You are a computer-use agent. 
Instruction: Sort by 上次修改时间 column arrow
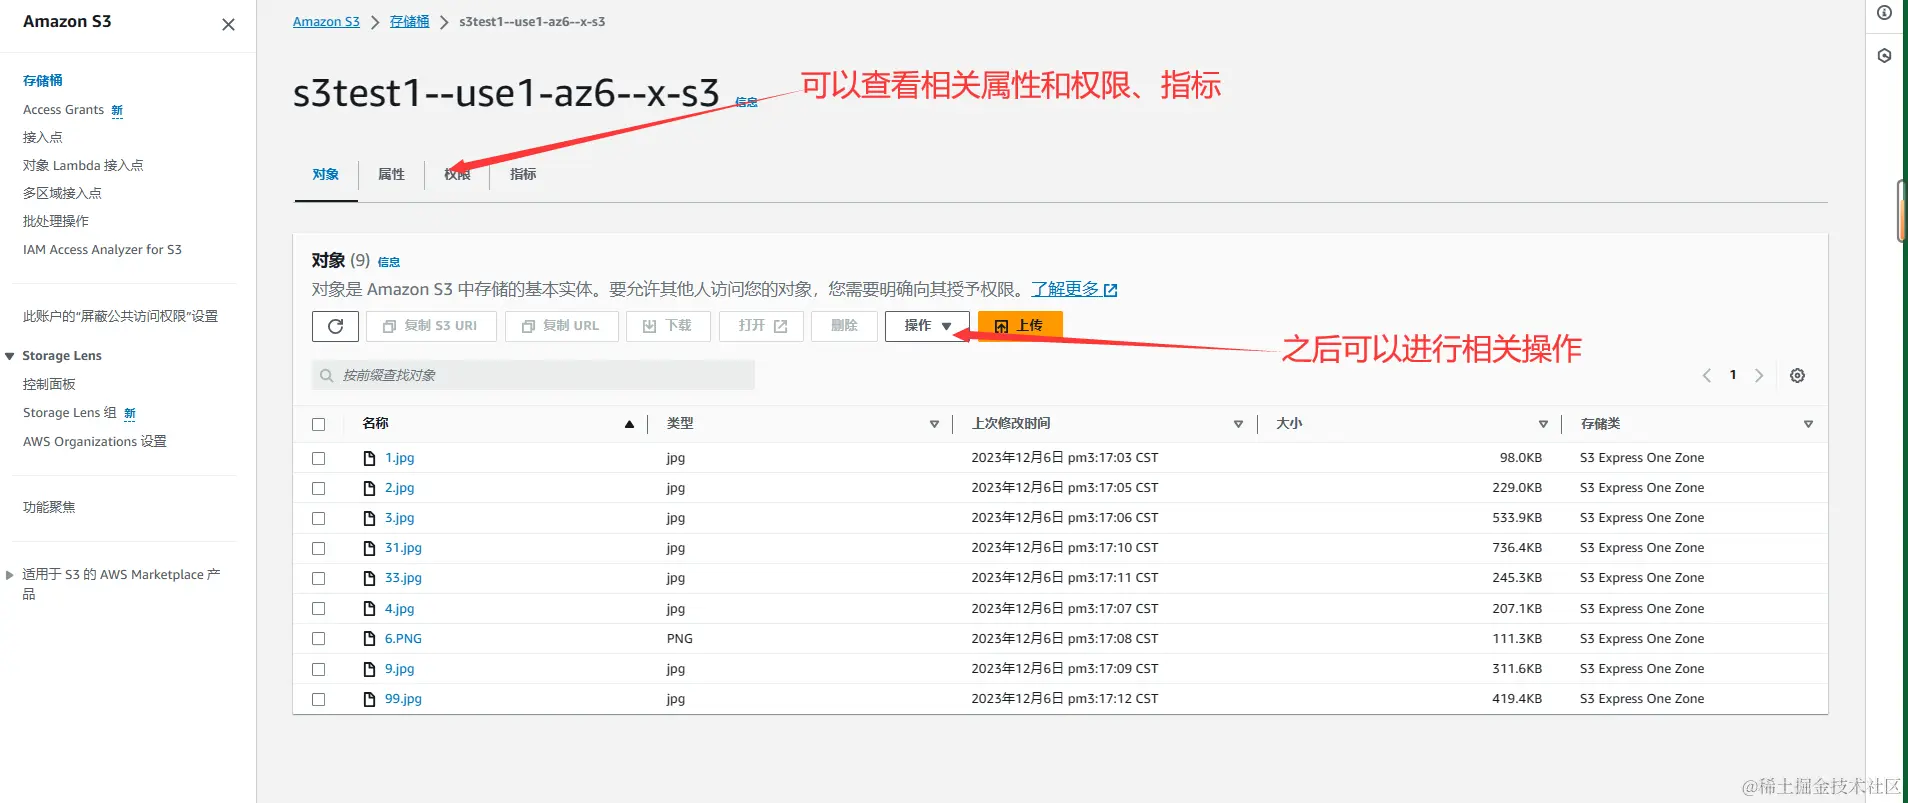click(1238, 424)
